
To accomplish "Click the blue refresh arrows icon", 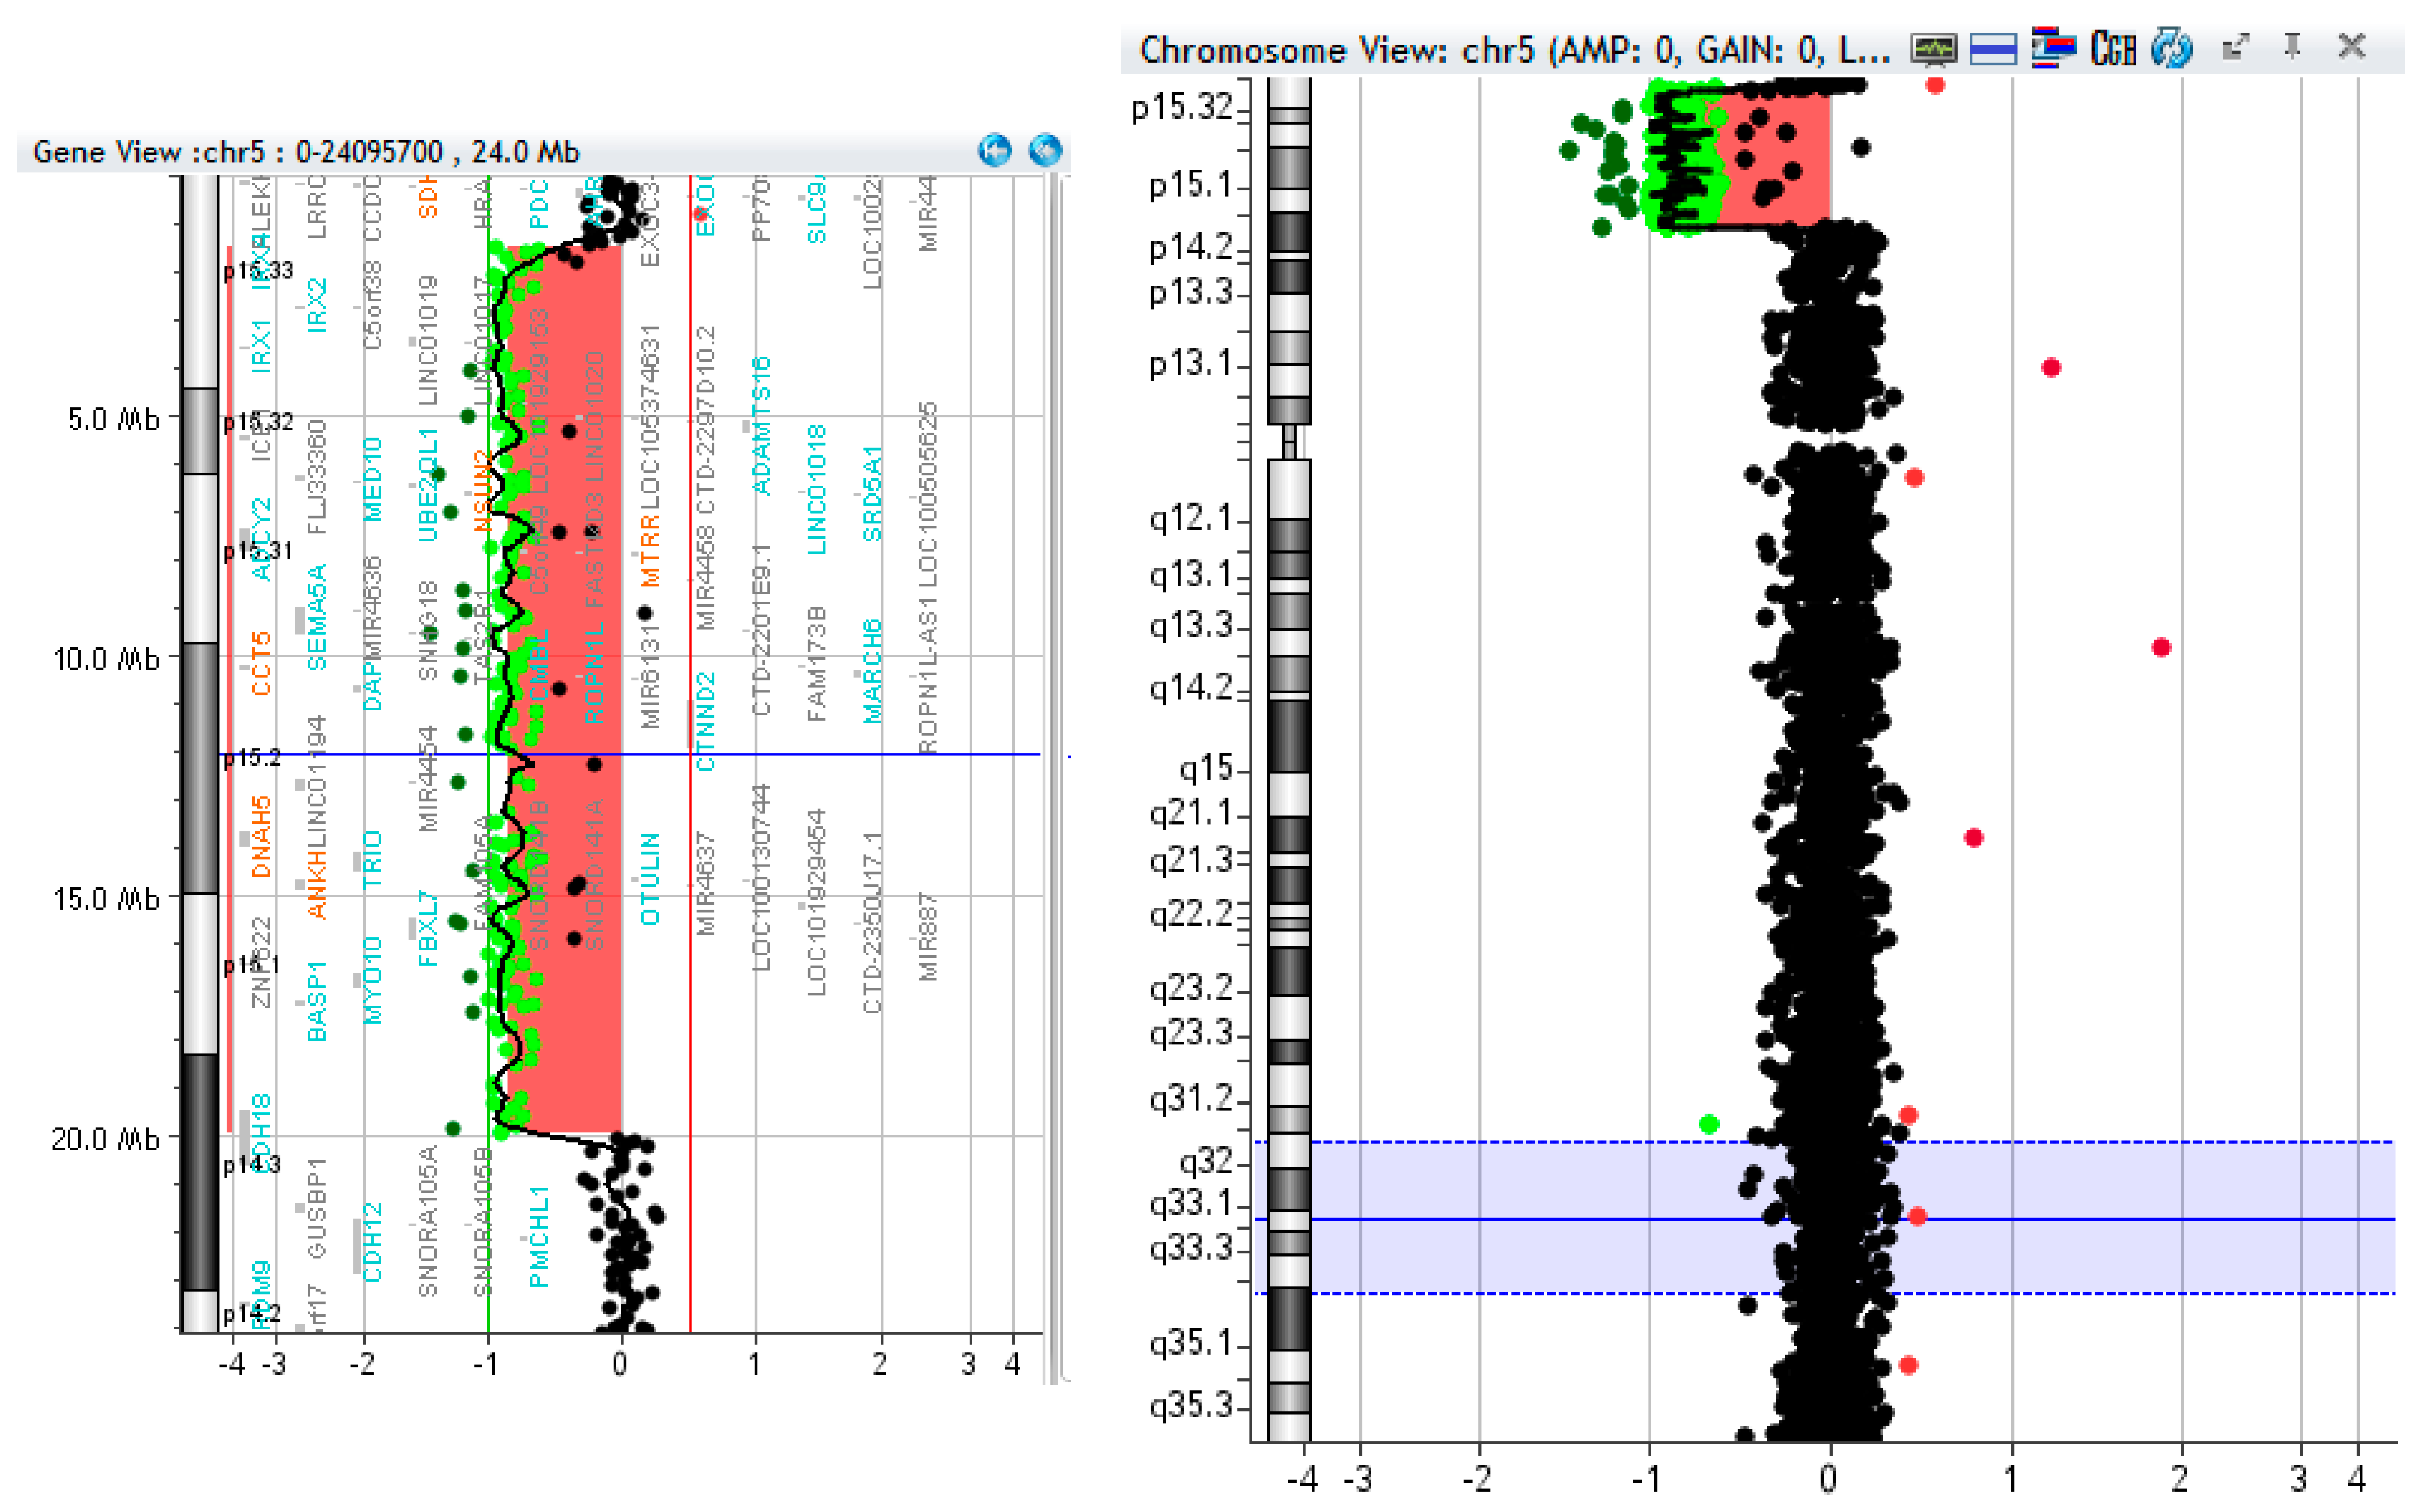I will click(x=2172, y=49).
